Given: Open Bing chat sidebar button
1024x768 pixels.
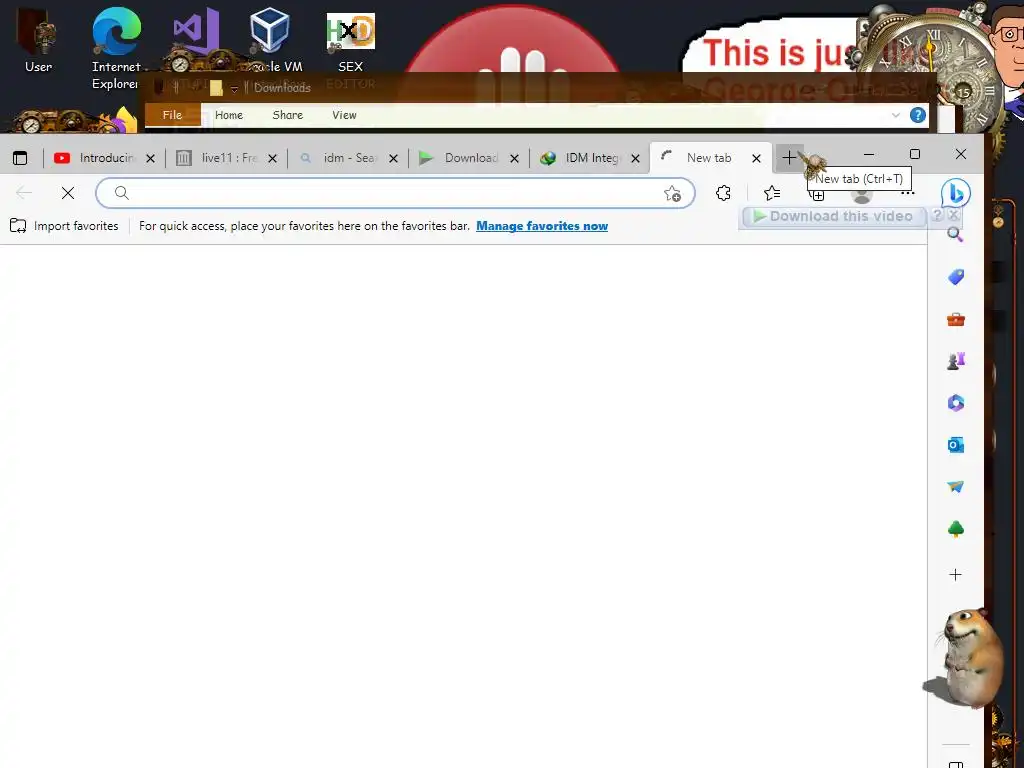Looking at the screenshot, I should pyautogui.click(x=955, y=193).
